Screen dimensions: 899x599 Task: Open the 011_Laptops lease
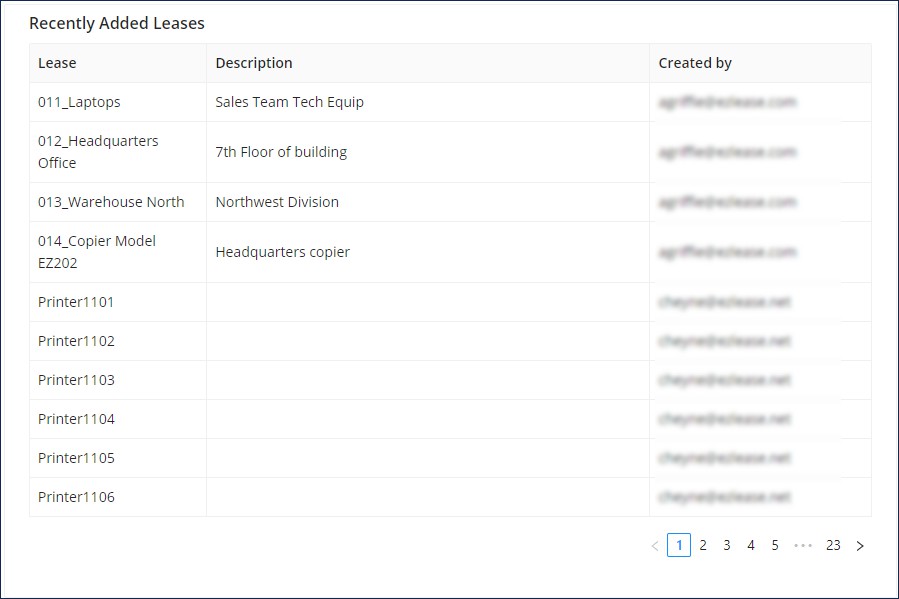tap(79, 102)
